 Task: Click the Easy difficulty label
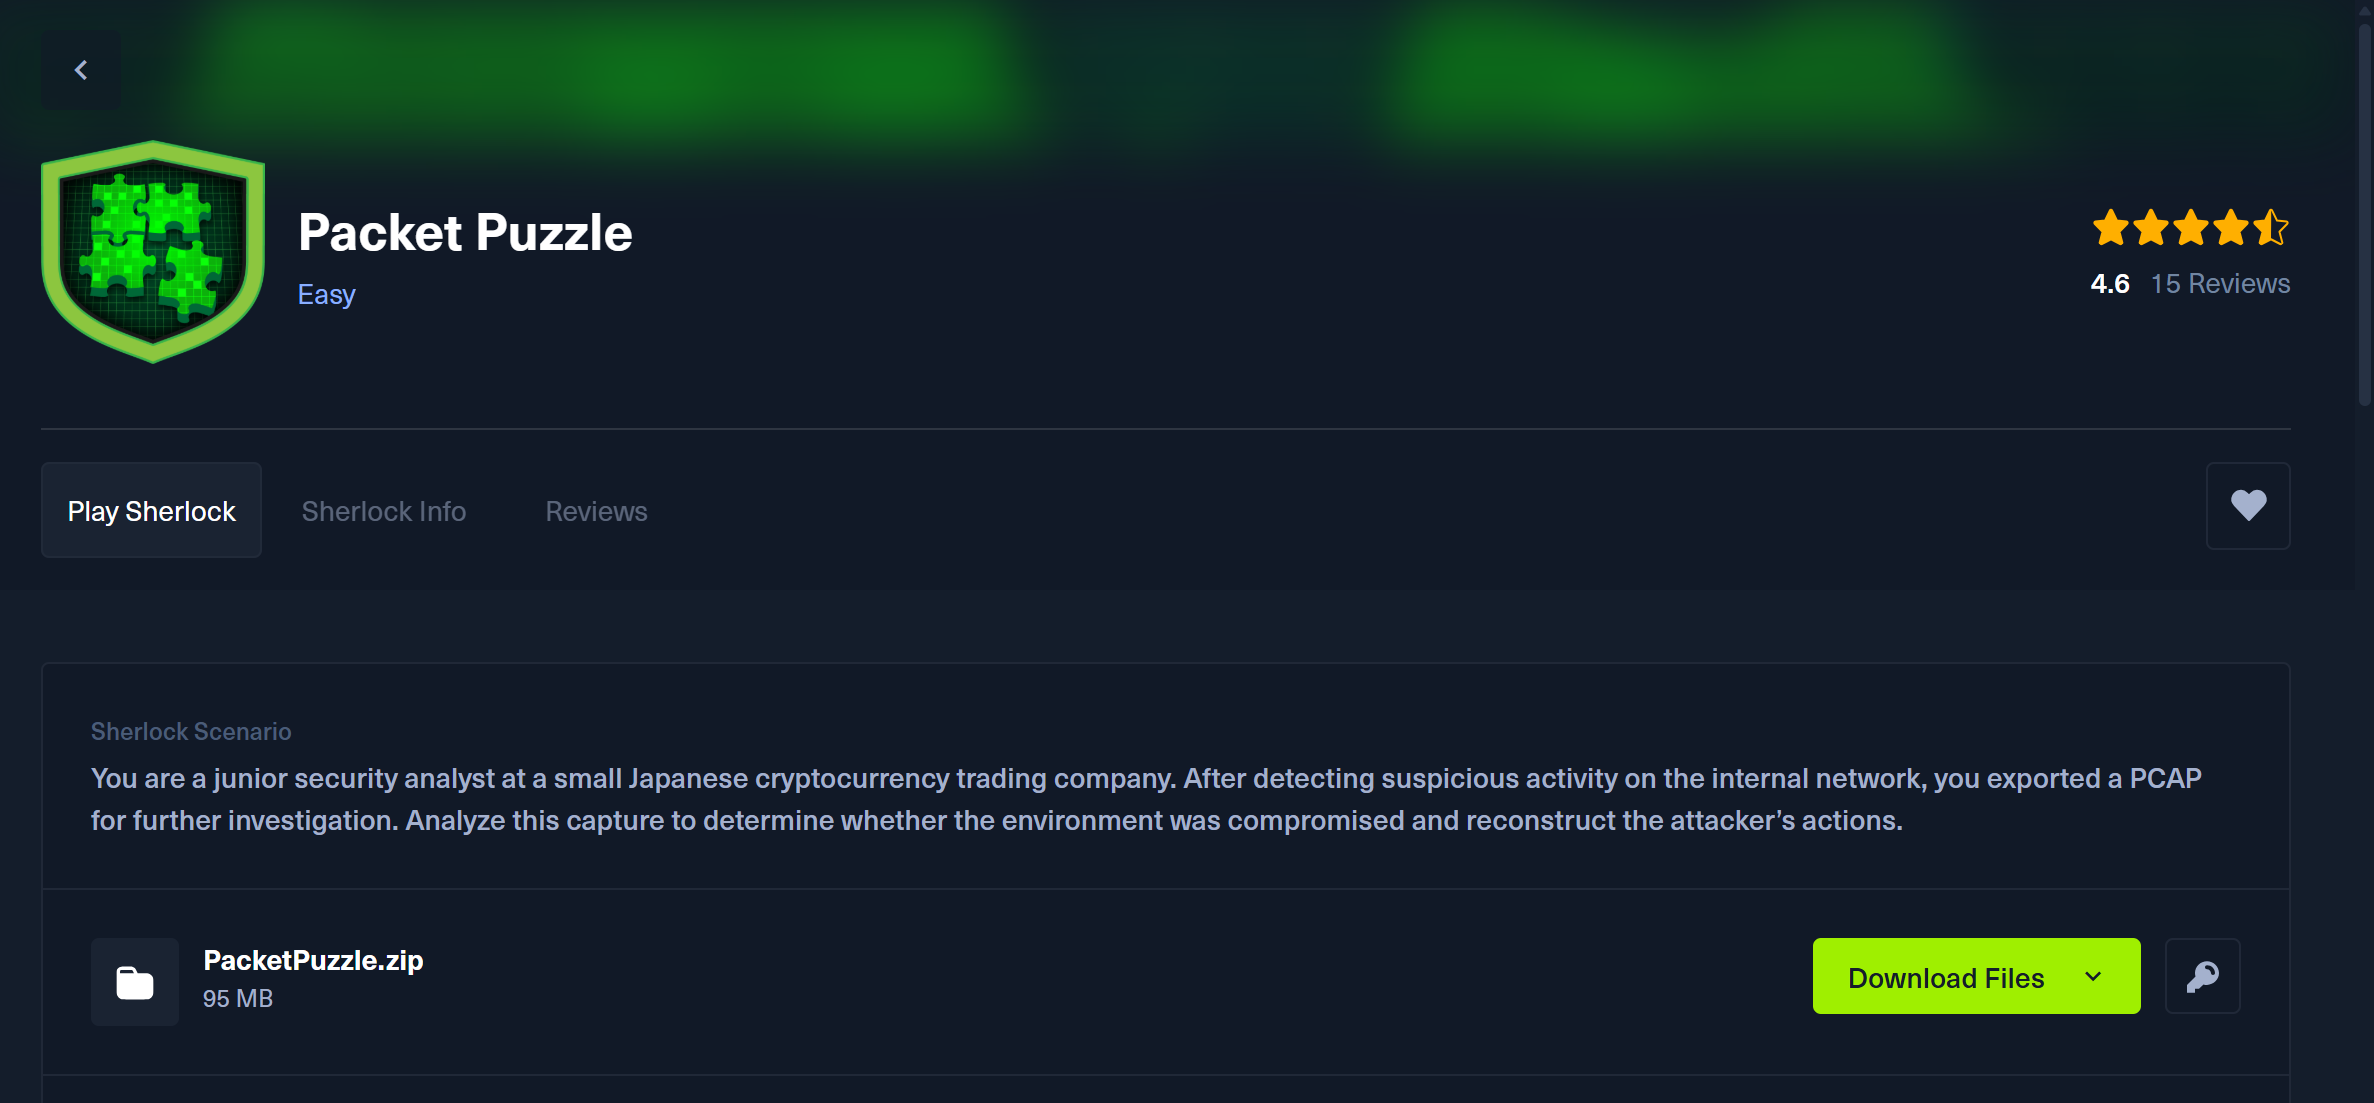[326, 294]
